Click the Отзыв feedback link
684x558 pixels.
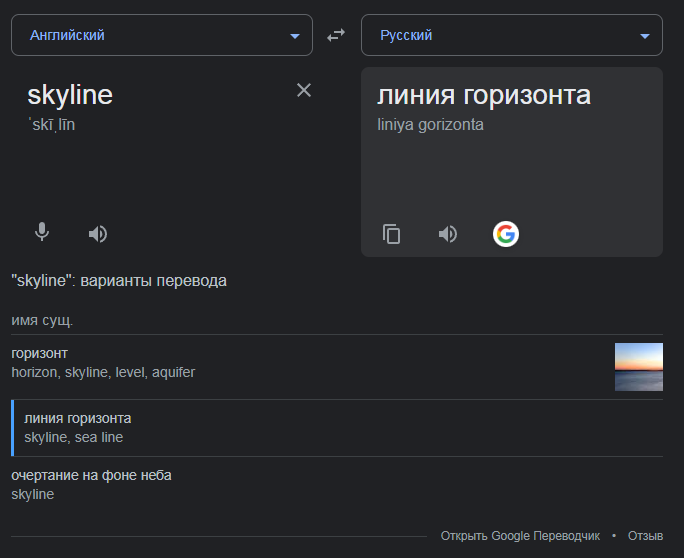coord(645,536)
